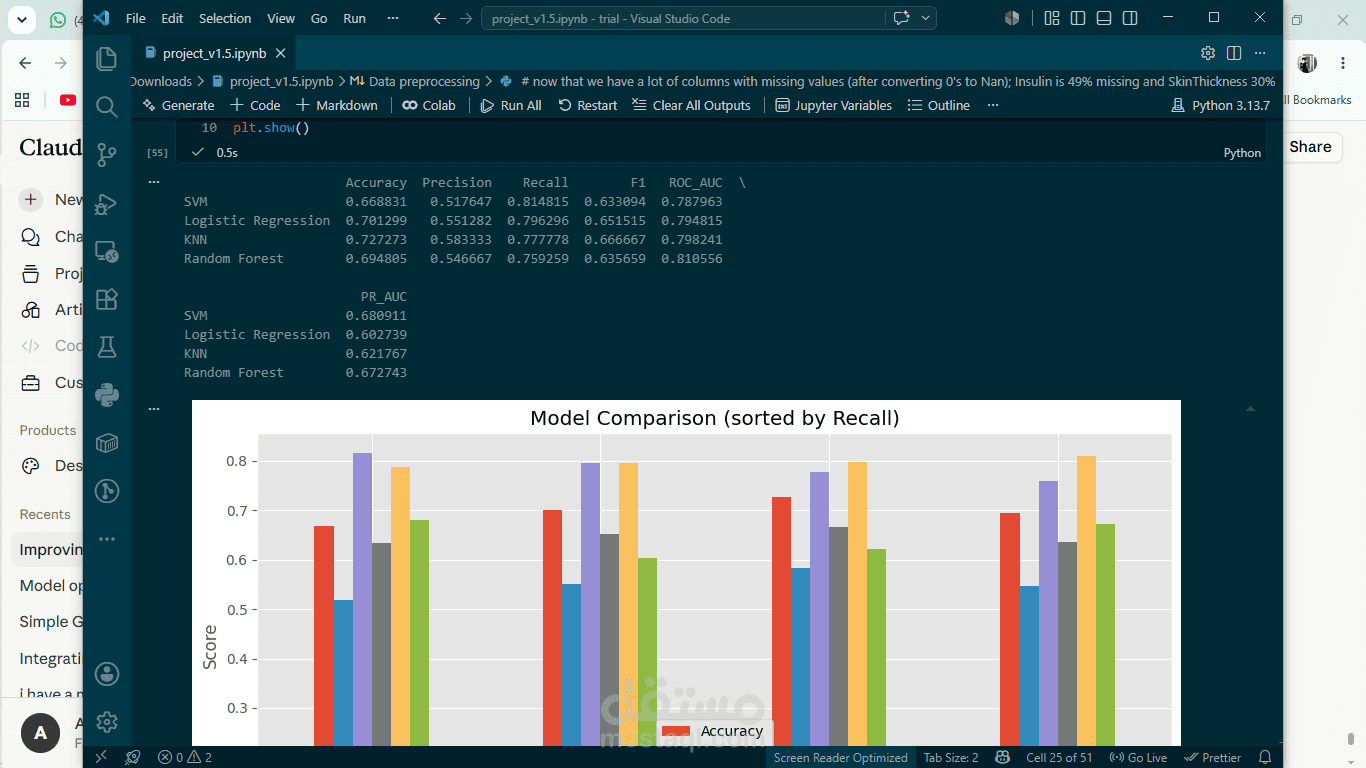
Task: Click the Copilot status bar icon
Action: (x=1003, y=758)
